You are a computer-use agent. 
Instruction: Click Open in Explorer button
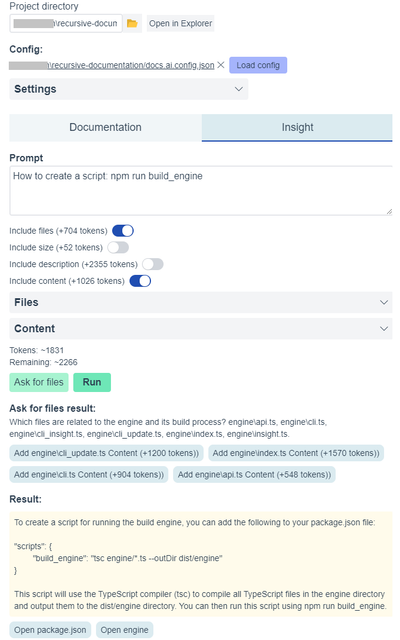[x=180, y=24]
